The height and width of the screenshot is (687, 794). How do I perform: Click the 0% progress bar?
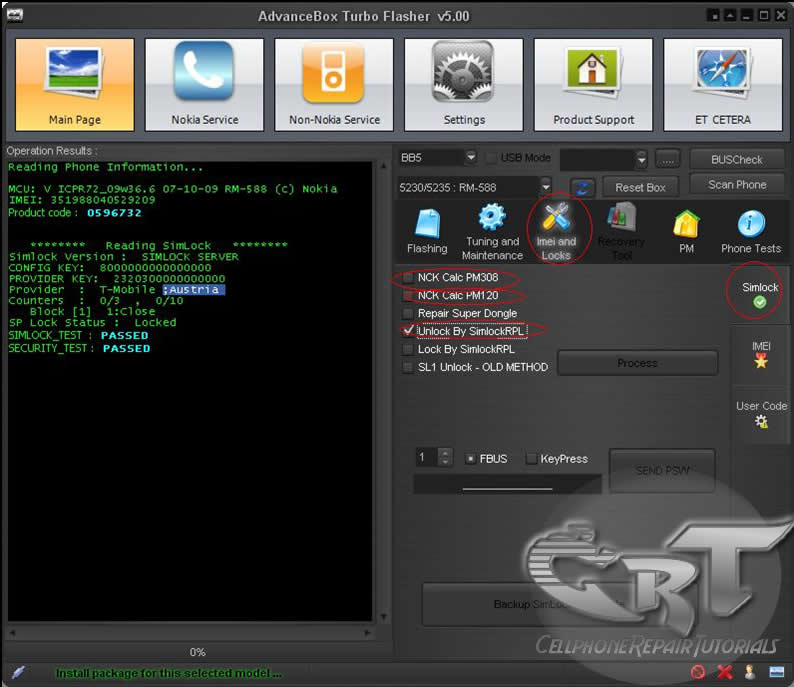tap(196, 652)
